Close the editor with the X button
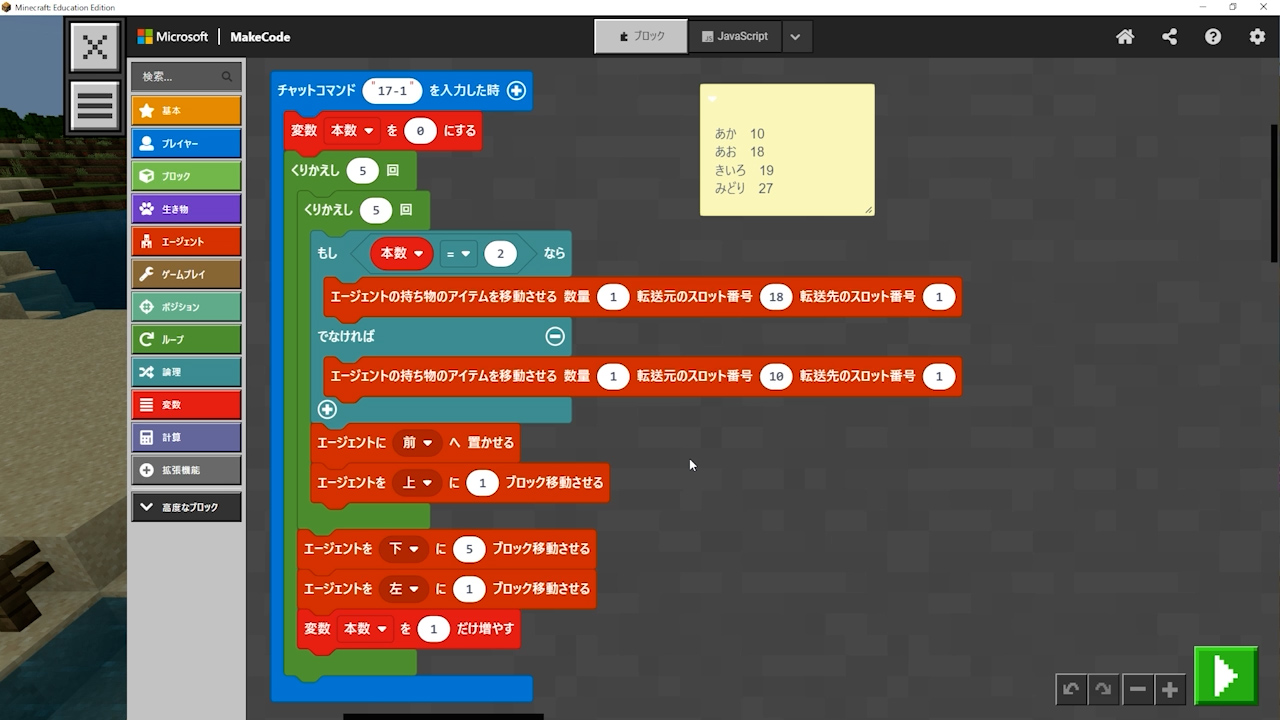 (x=95, y=47)
